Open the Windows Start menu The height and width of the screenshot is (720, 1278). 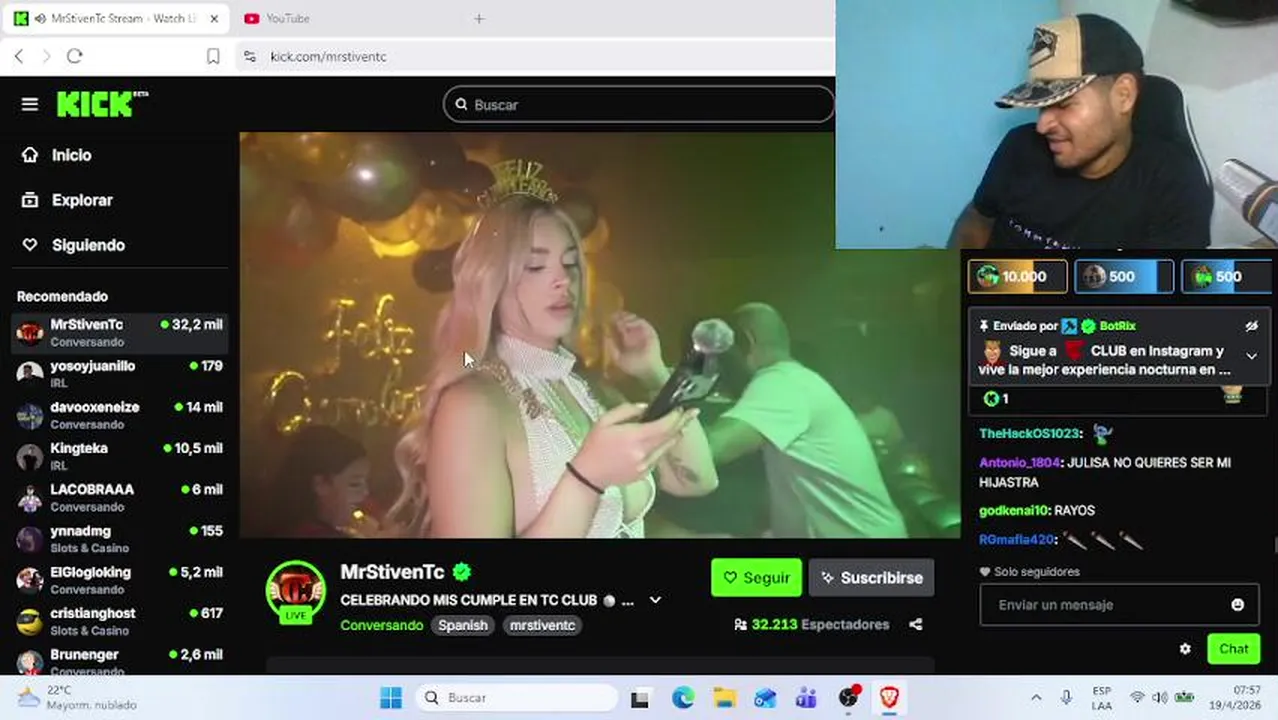391,697
